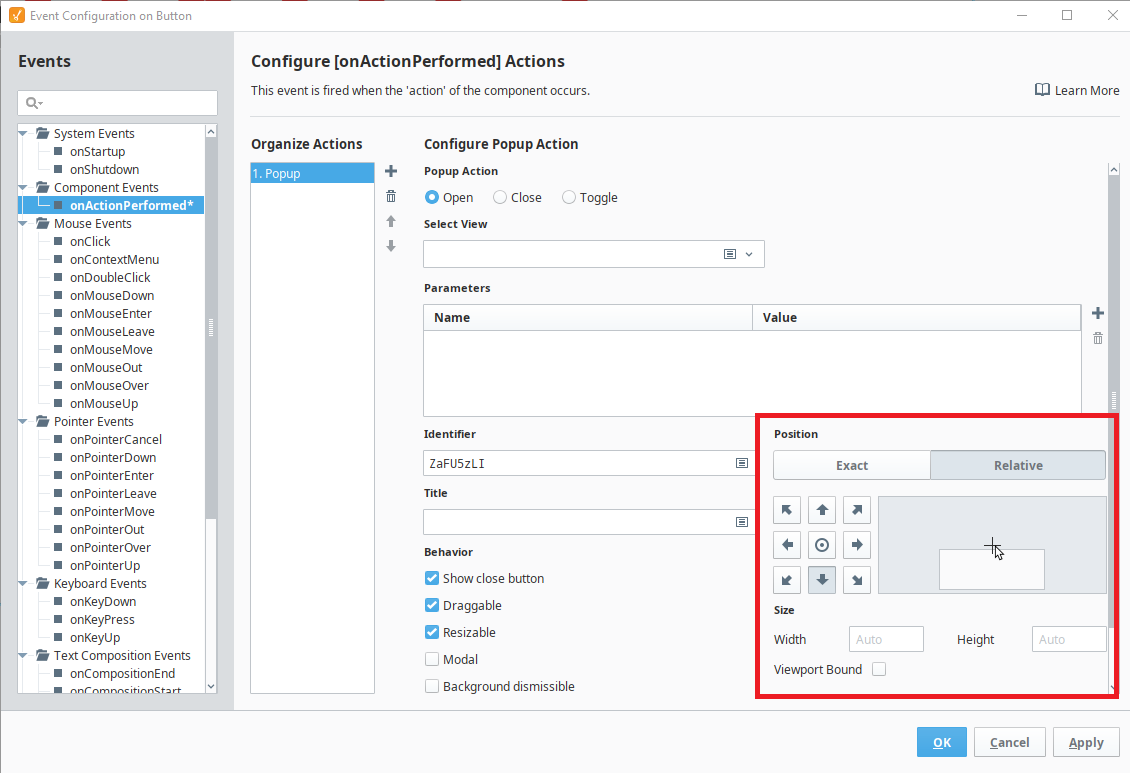Click the Height input field
1130x773 pixels.
(x=1069, y=639)
